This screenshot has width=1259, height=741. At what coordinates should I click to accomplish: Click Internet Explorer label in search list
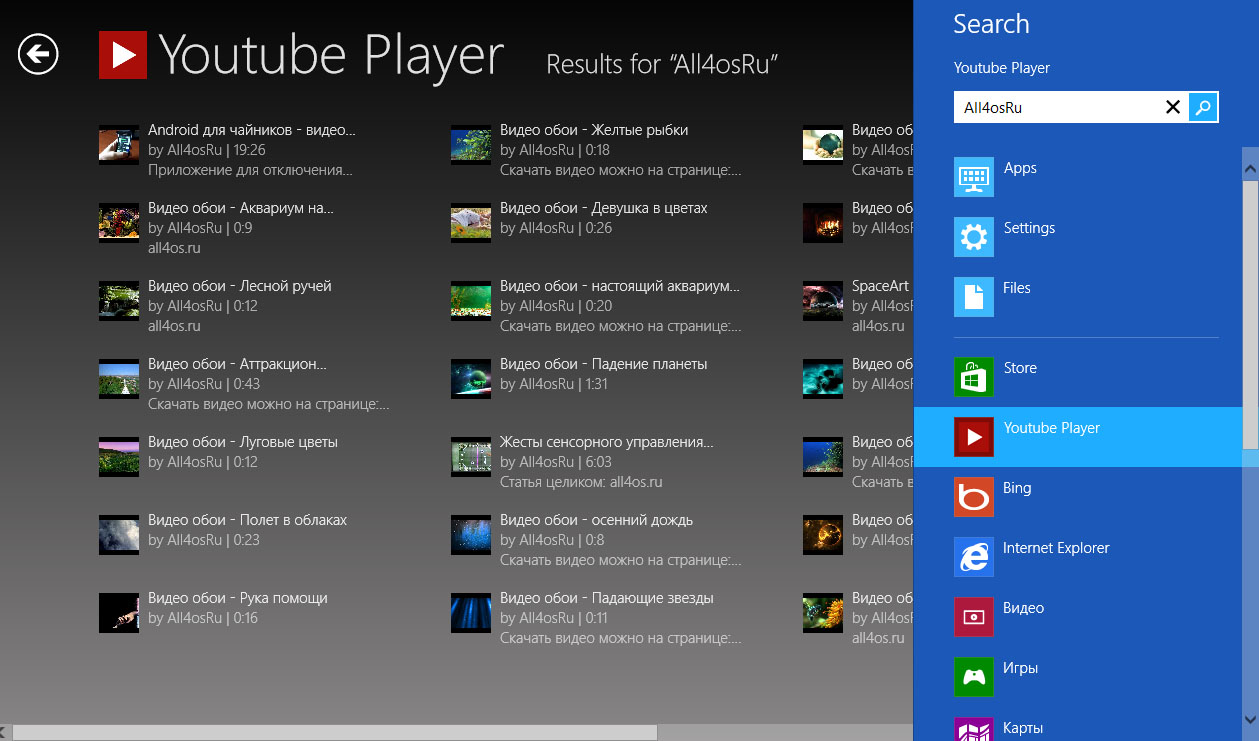[x=1056, y=548]
